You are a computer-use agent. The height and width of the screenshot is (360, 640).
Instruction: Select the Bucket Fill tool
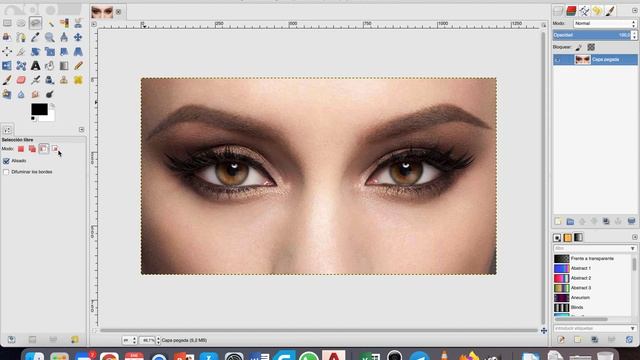point(50,66)
